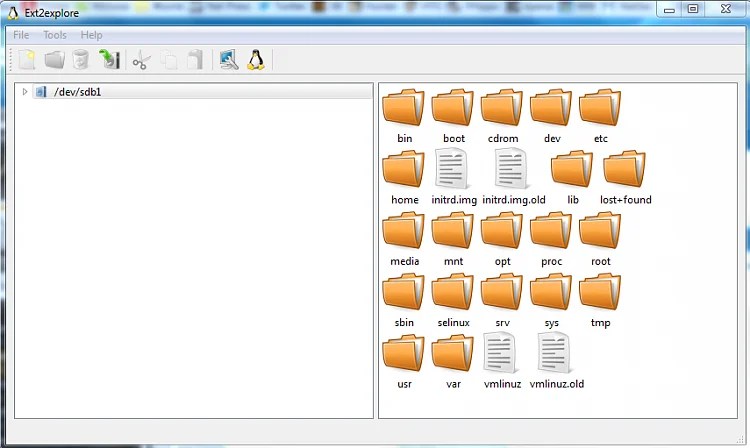Select the srv folder icon
This screenshot has height=448, width=750.
(502, 292)
